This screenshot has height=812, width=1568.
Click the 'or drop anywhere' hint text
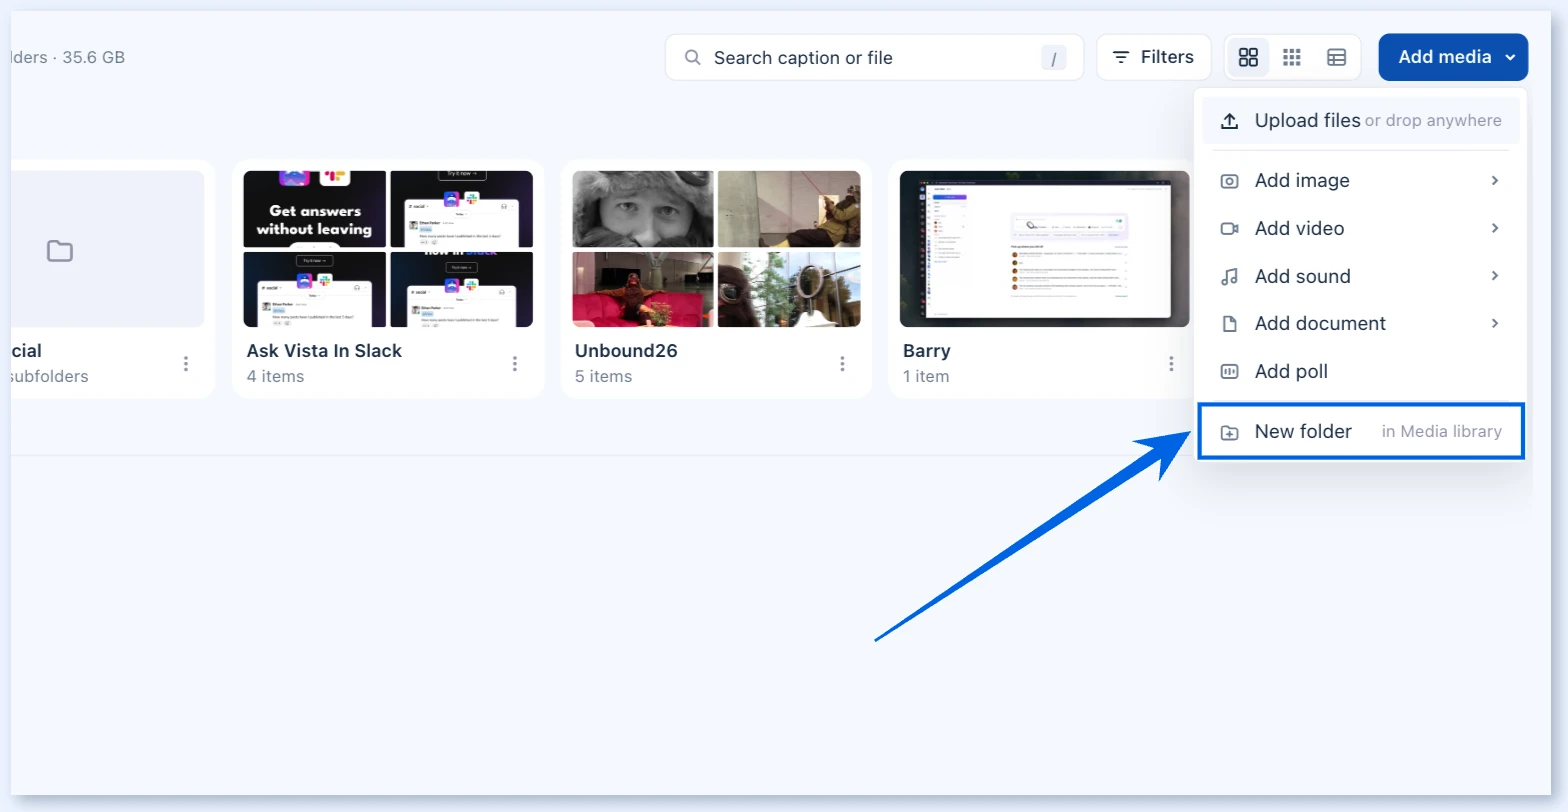tap(1433, 121)
